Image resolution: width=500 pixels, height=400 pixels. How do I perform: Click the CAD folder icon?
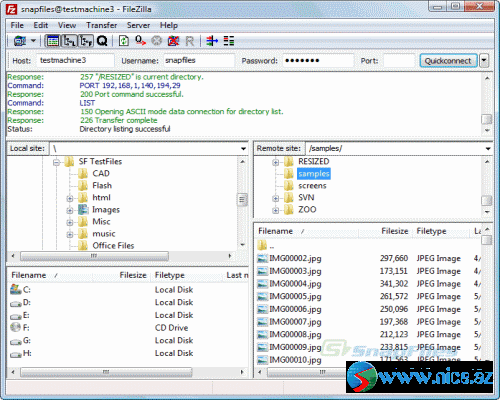pos(83,174)
